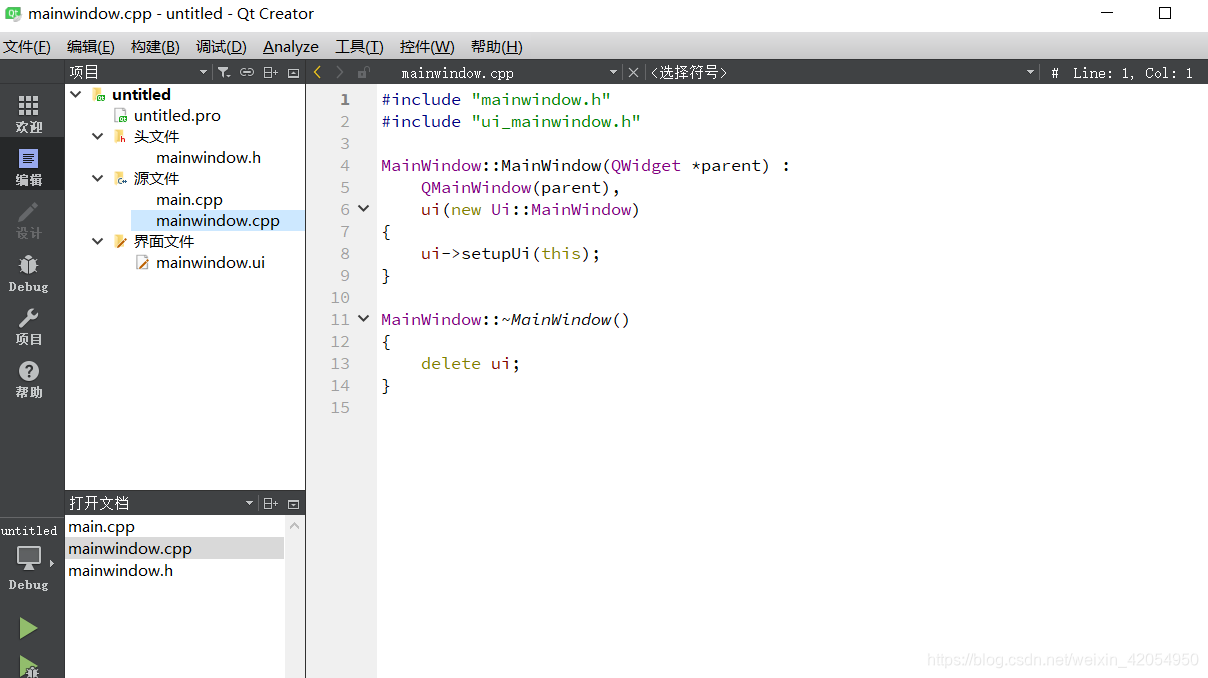Fold the destructor block at line 11
1208x678 pixels.
point(364,319)
